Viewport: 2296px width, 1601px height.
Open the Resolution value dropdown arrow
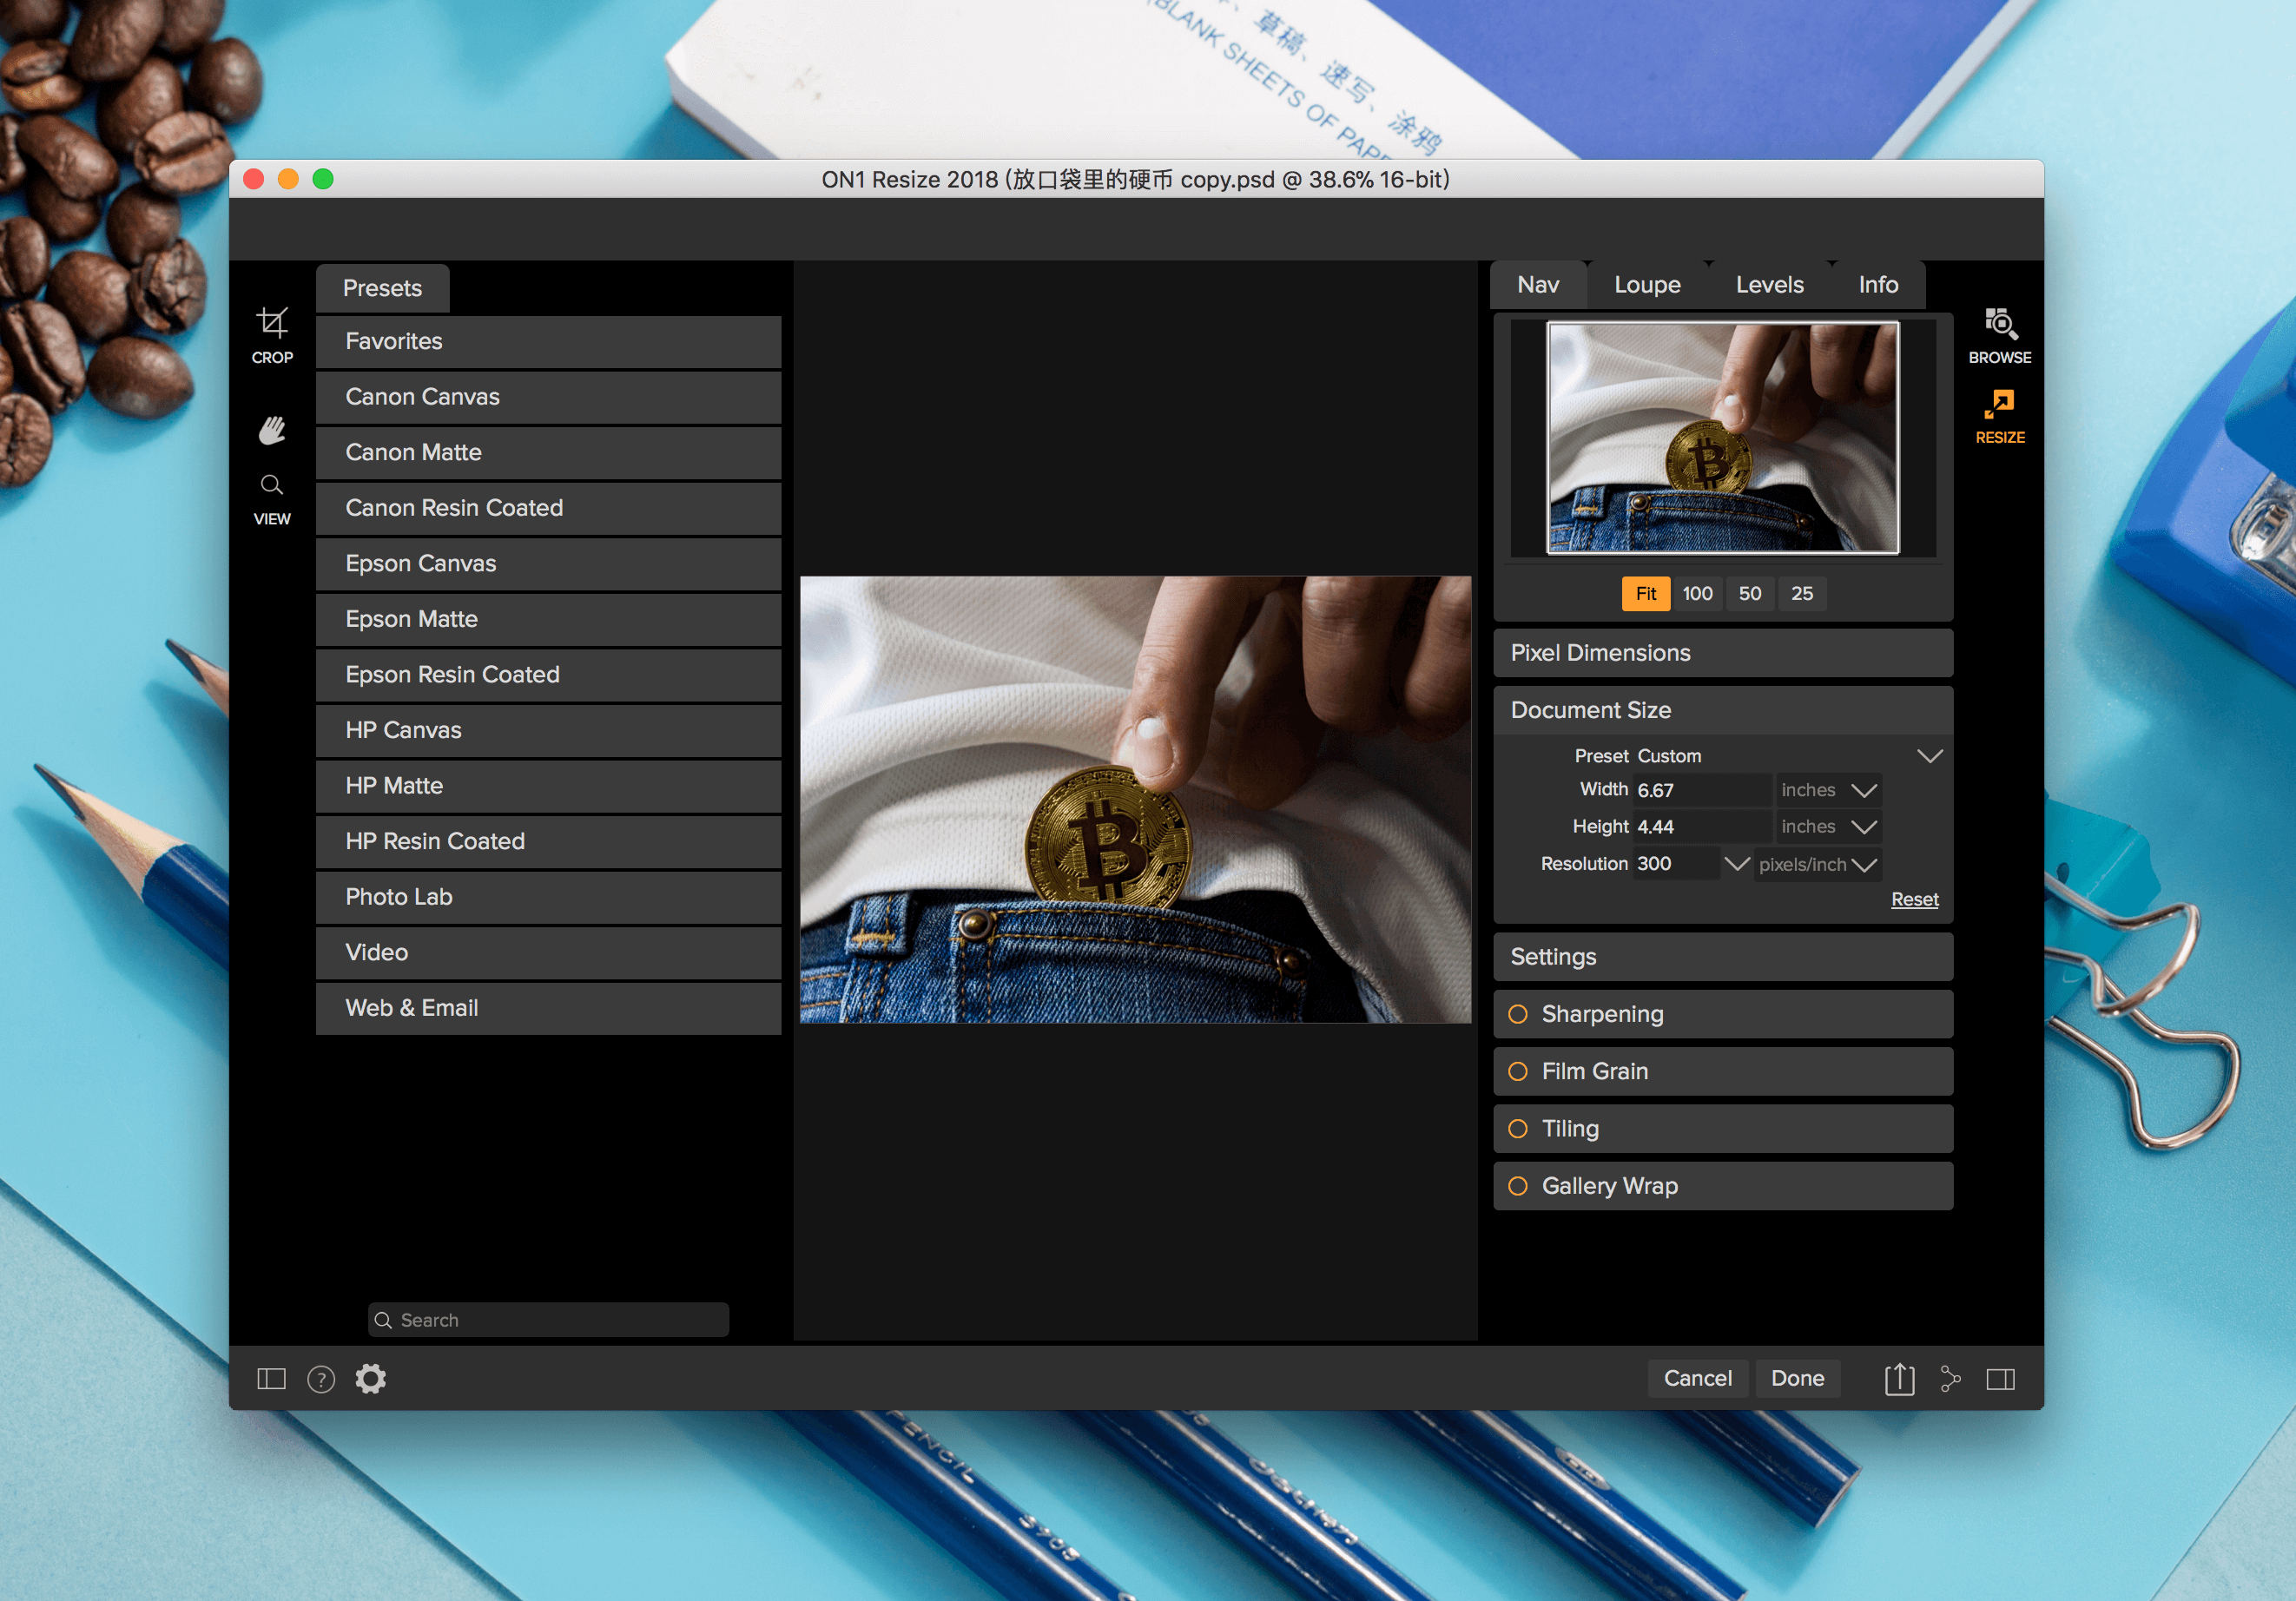point(1736,863)
